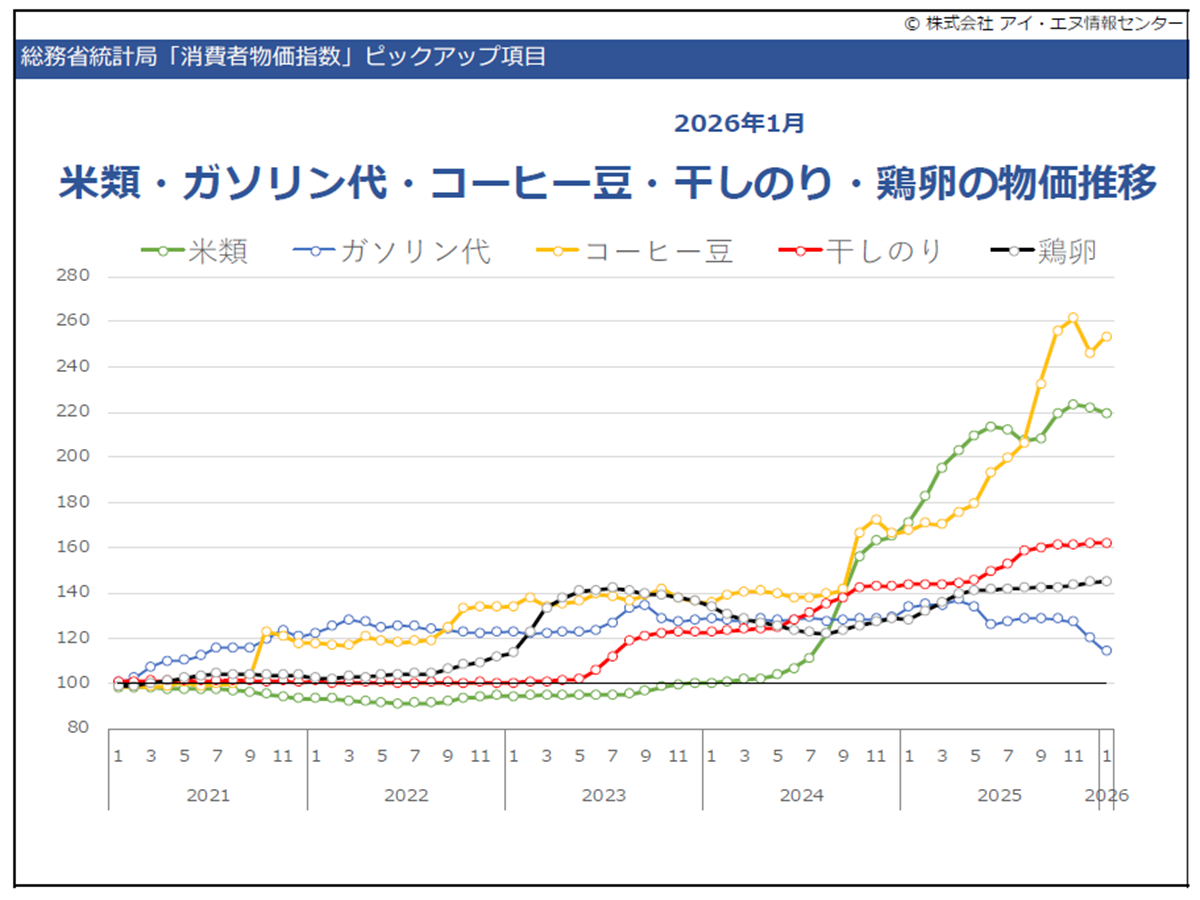The width and height of the screenshot is (1200, 900).
Task: Click the 米類 legend label
Action: [217, 251]
